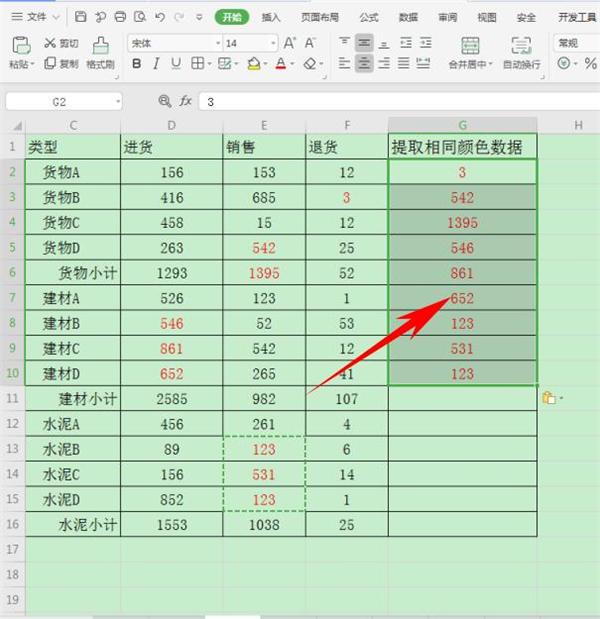Viewport: 600px width, 619px height.
Task: Apply red font color A
Action: pos(281,64)
